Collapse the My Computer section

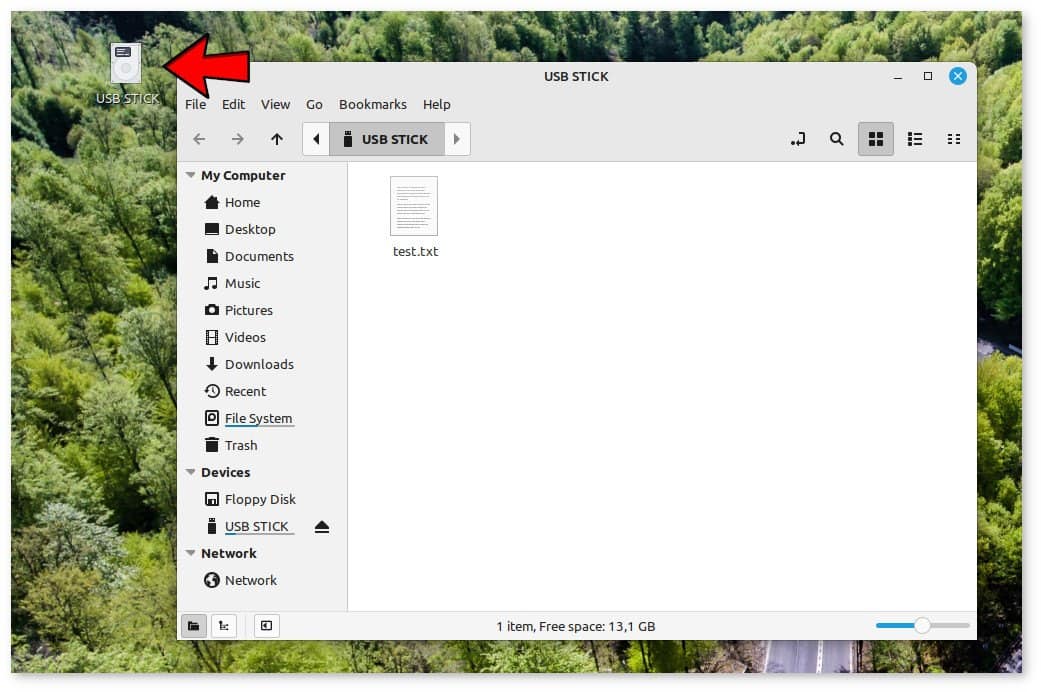[x=190, y=175]
